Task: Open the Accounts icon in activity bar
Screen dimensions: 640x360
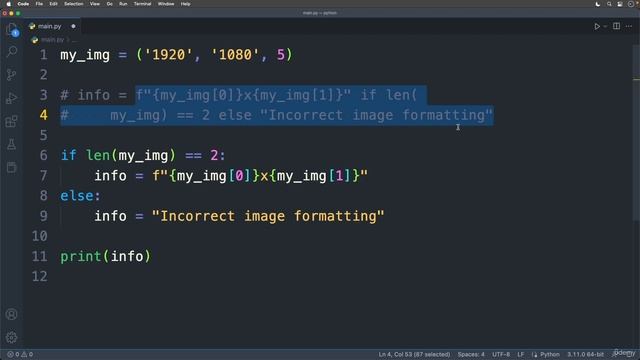Action: (x=12, y=314)
